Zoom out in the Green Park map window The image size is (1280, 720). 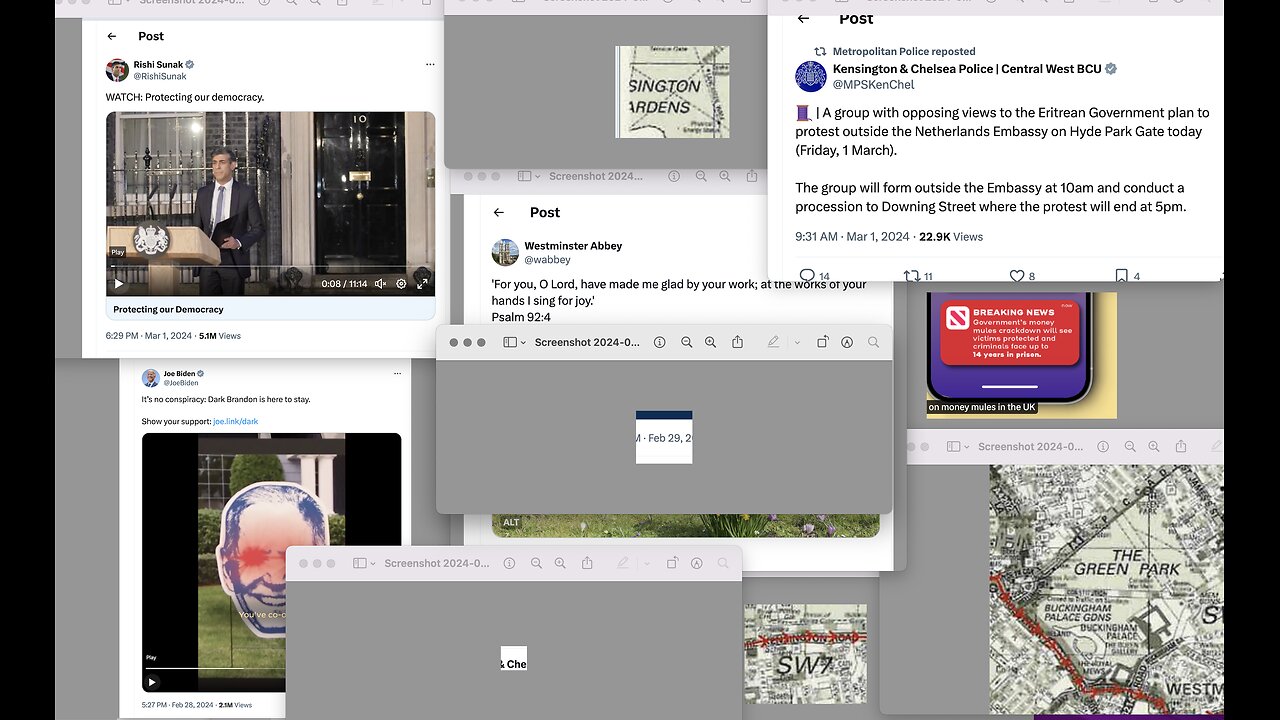click(1131, 447)
